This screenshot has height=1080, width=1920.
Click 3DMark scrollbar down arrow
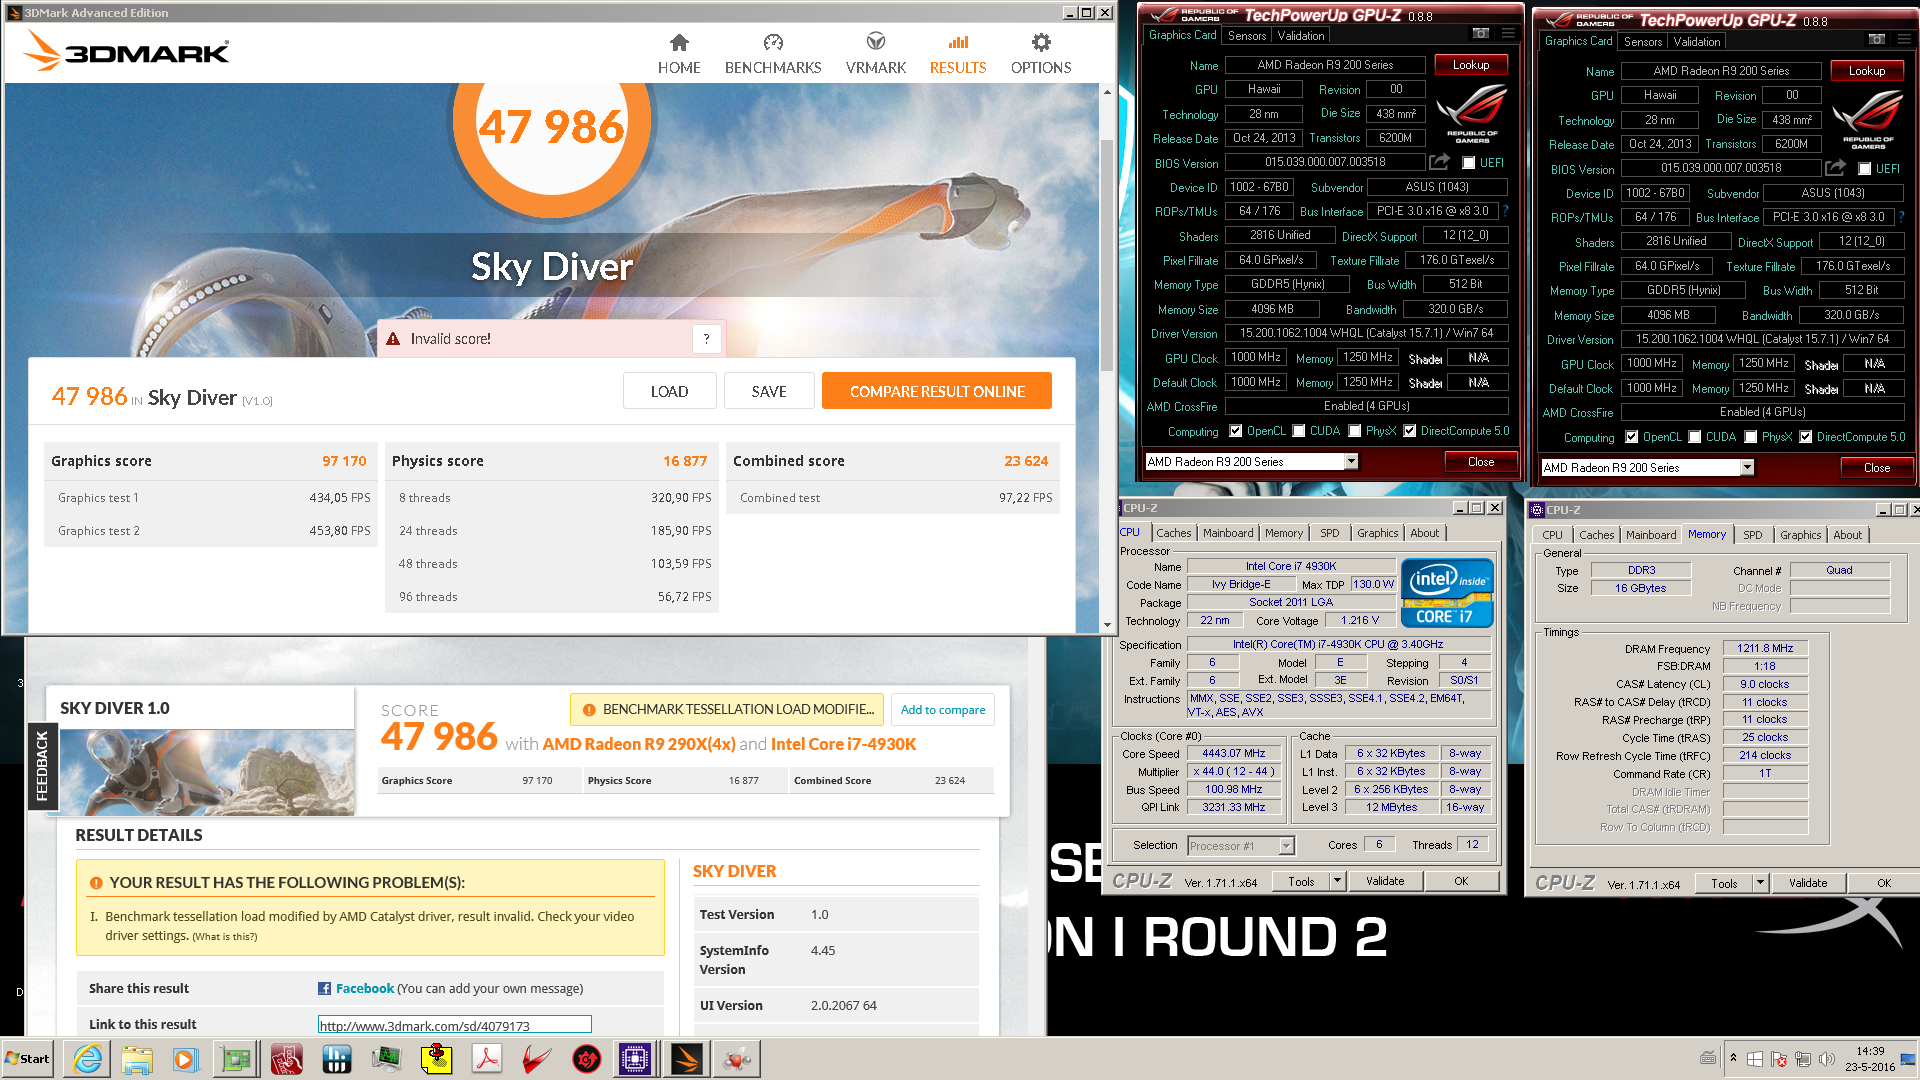pyautogui.click(x=1107, y=625)
